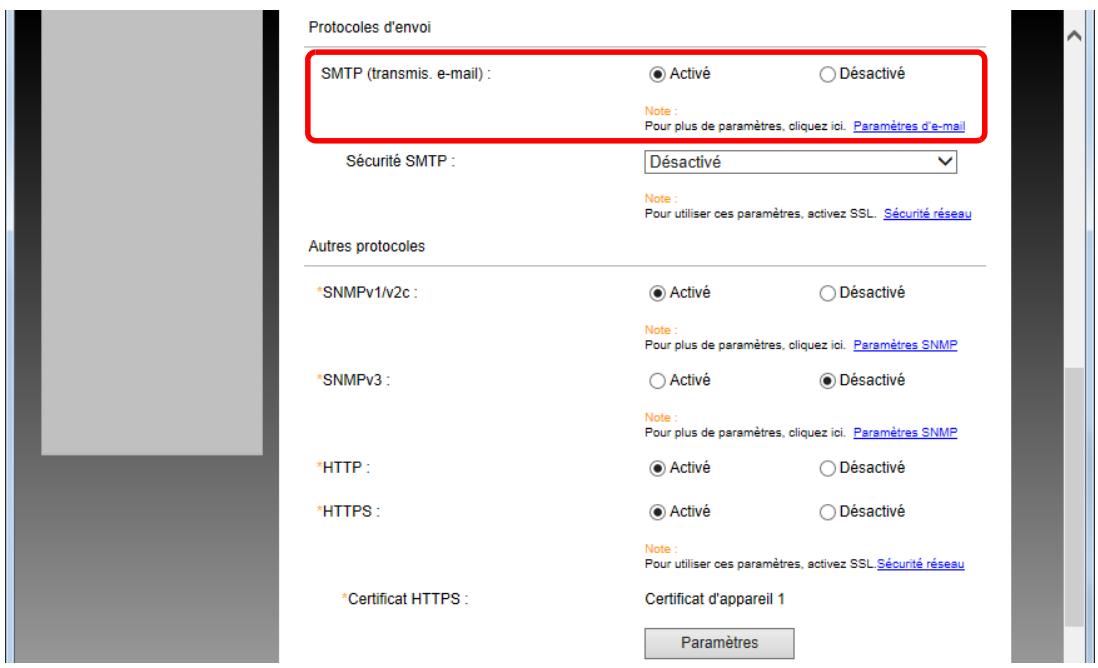This screenshot has height=668, width=1098.
Task: Select Désactivé for the HTTPS protocol
Action: [x=826, y=511]
